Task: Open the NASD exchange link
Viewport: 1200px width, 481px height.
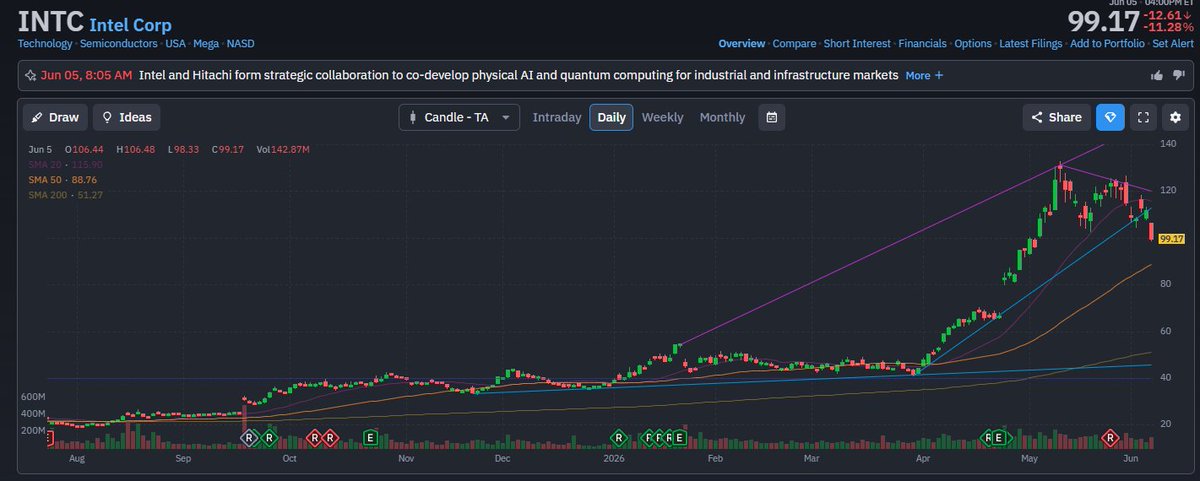Action: coord(240,44)
